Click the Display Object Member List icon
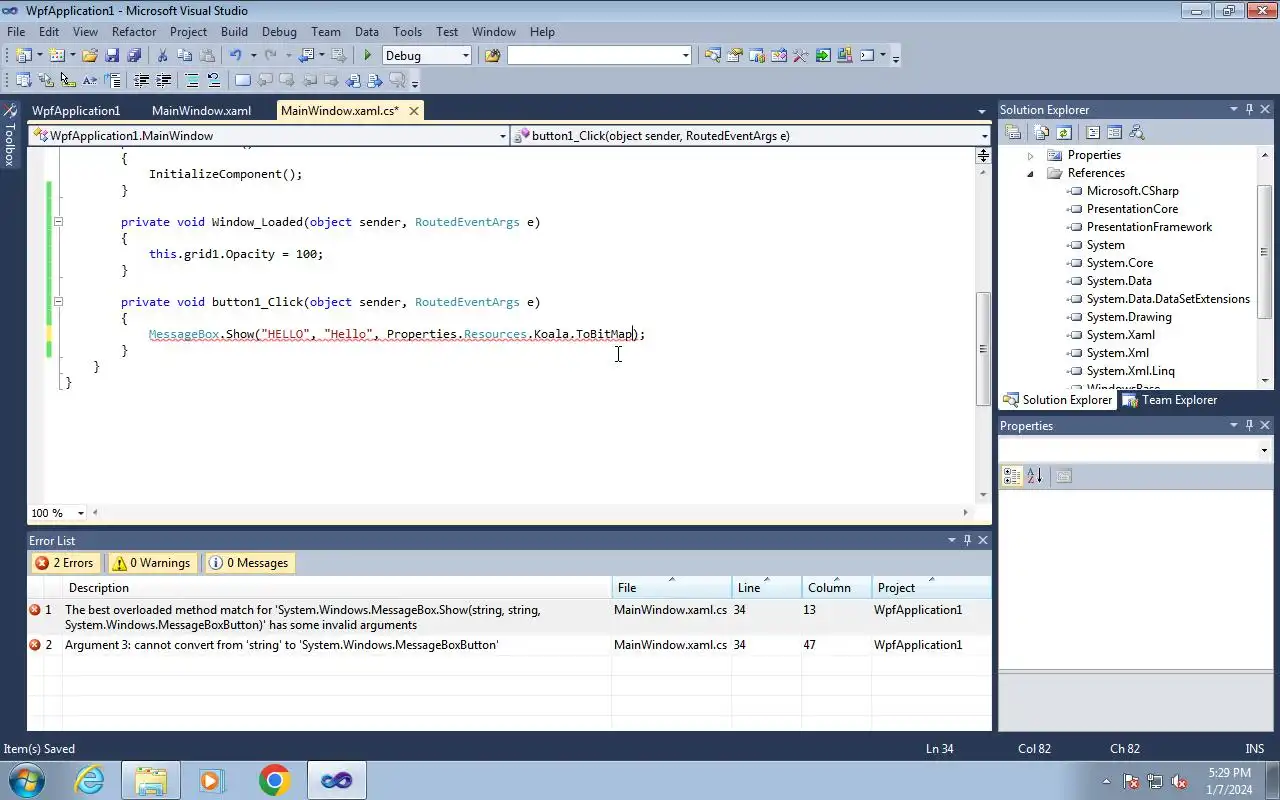 24,81
